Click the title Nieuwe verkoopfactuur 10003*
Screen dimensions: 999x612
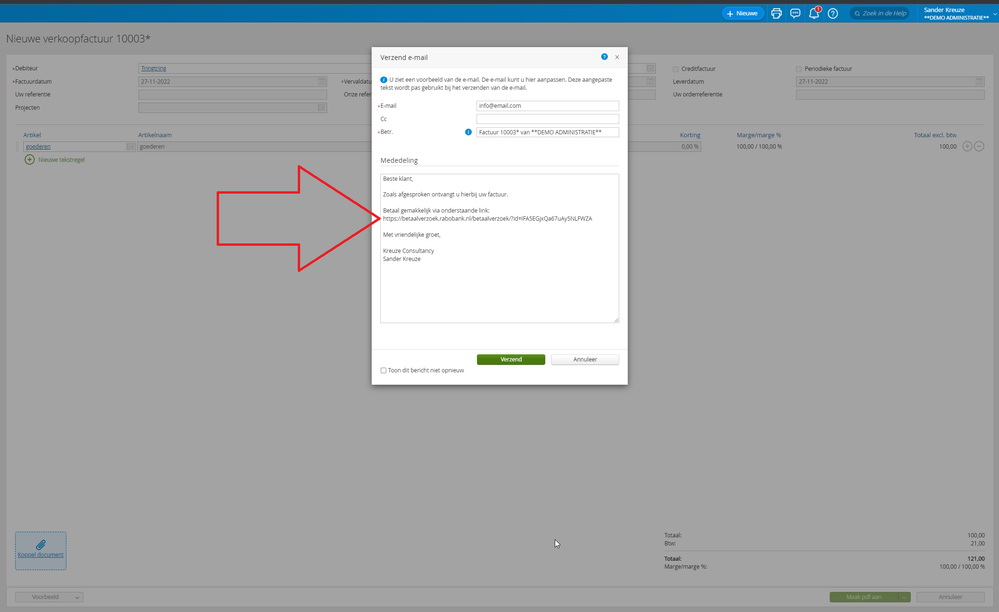[x=78, y=39]
